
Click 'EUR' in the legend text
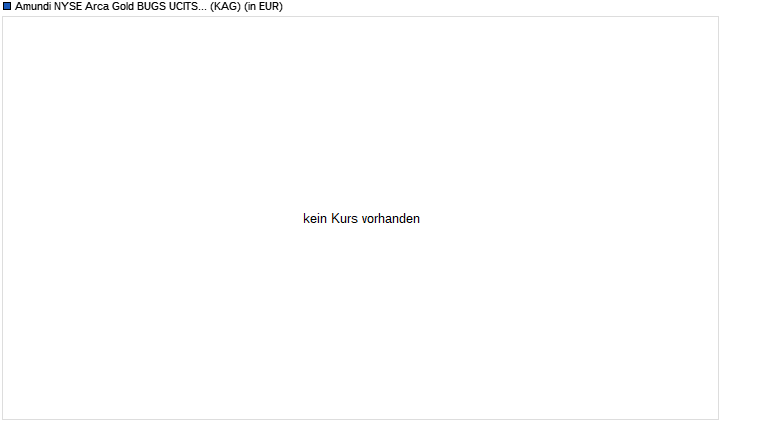[x=269, y=6]
